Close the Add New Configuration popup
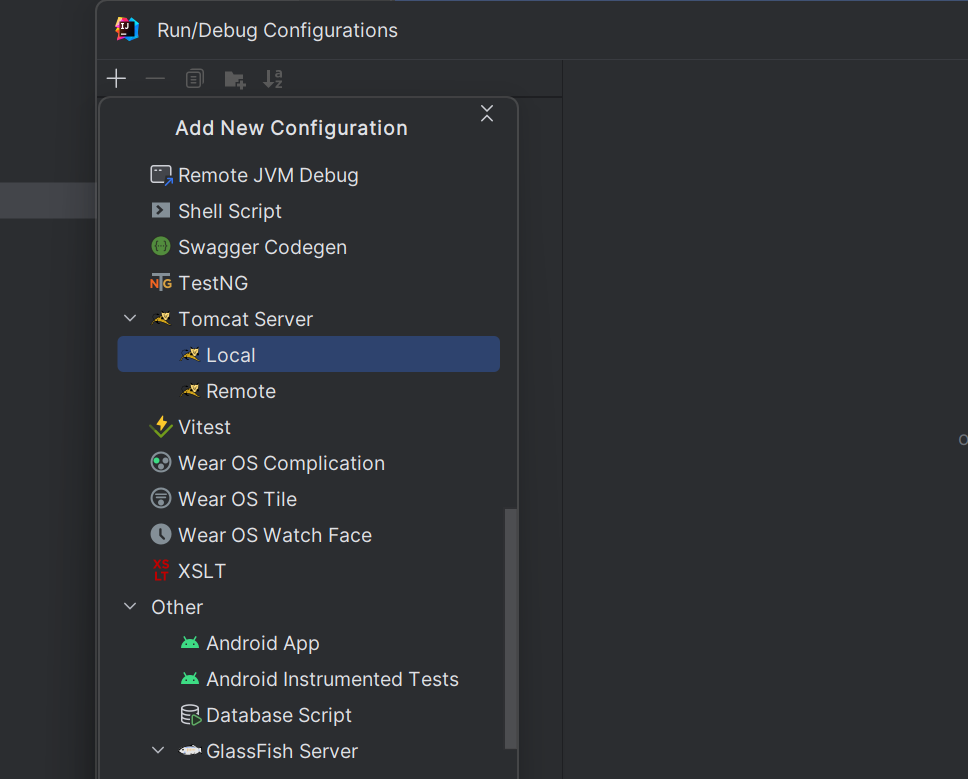This screenshot has width=968, height=779. coord(487,114)
